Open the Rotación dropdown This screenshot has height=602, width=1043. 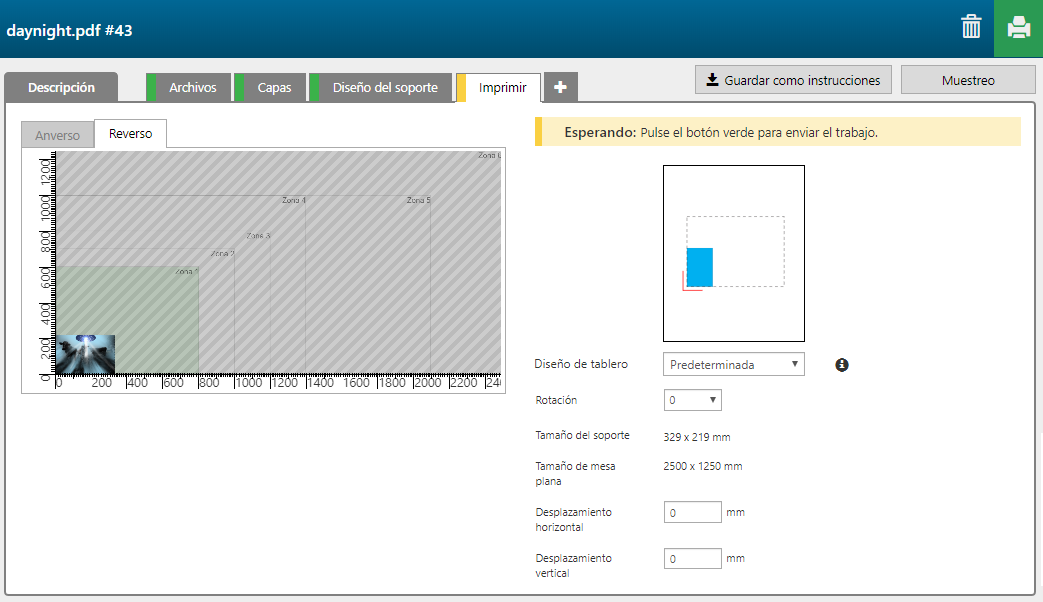(x=692, y=400)
